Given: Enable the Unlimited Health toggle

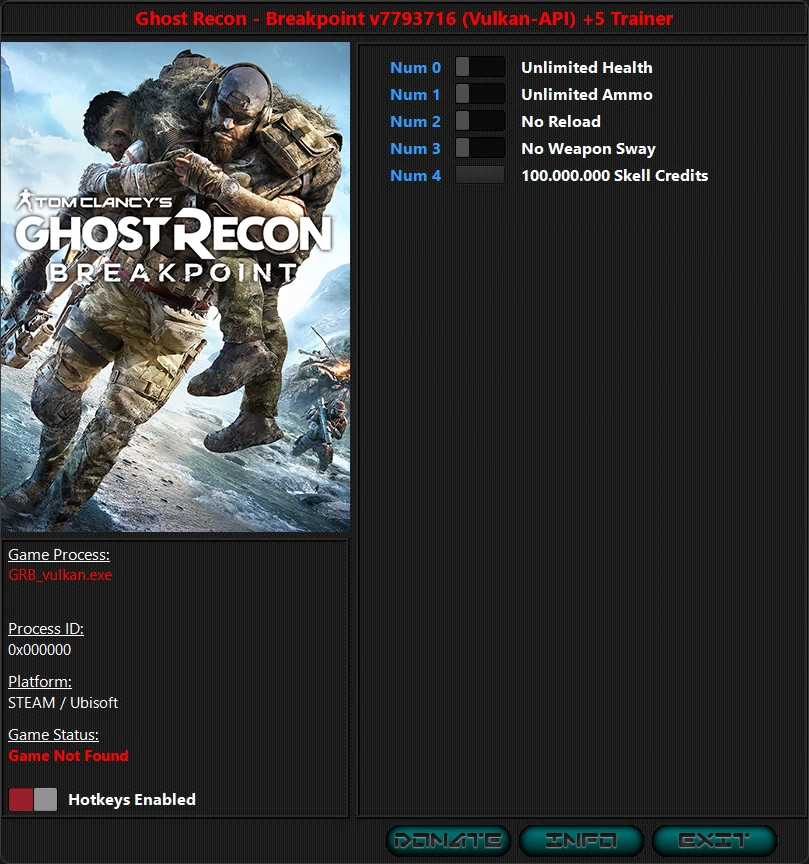Looking at the screenshot, I should coord(479,67).
